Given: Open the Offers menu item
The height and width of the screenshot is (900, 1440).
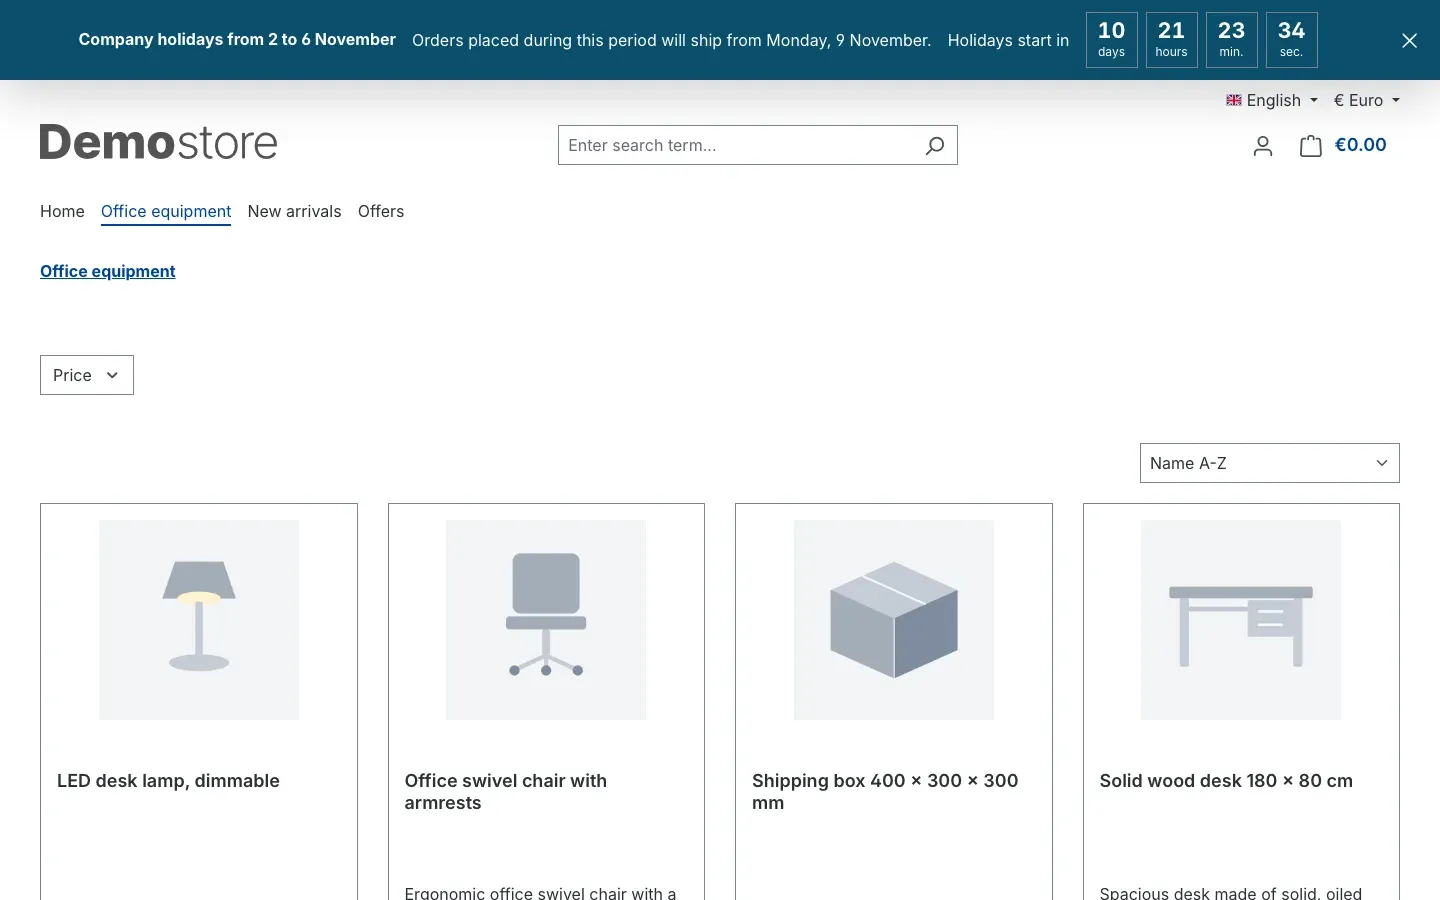Looking at the screenshot, I should pyautogui.click(x=381, y=211).
